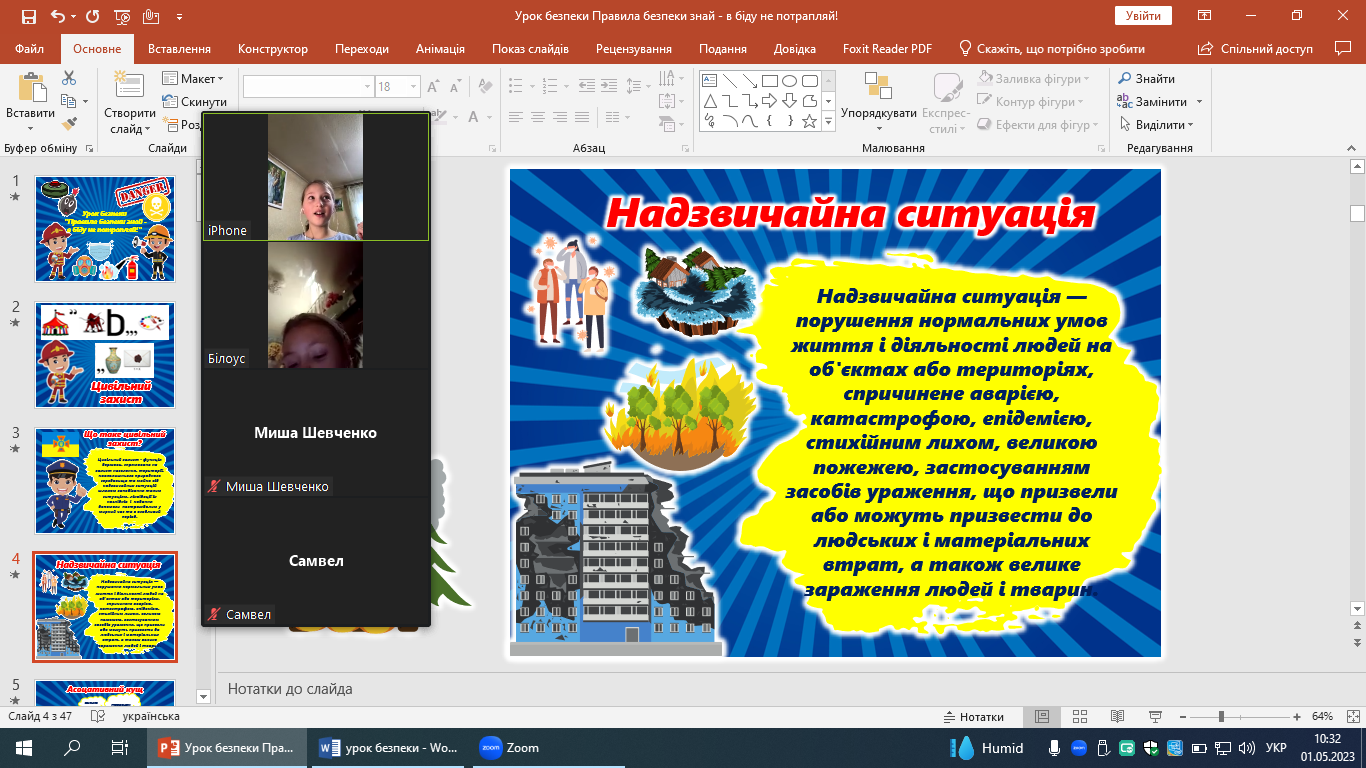Image resolution: width=1366 pixels, height=768 pixels.
Task: Clear all formatting with the eraser icon
Action: click(x=488, y=87)
